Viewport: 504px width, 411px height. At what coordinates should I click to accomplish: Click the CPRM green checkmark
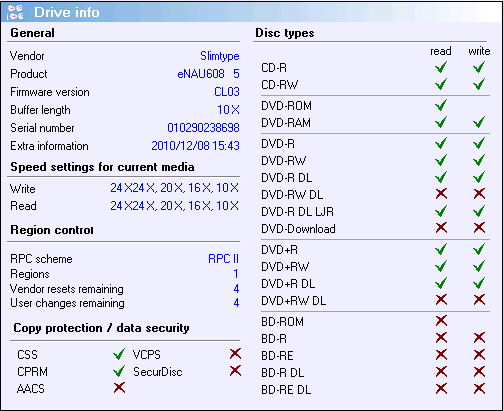click(x=119, y=371)
